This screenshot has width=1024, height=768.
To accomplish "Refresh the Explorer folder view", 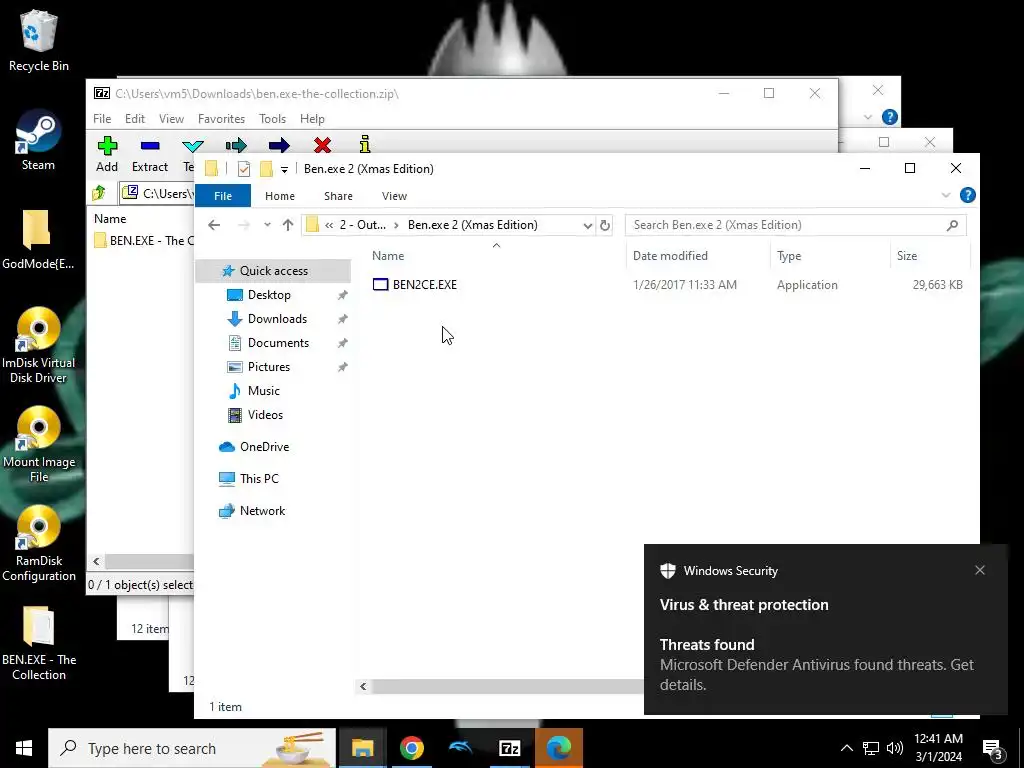I will (605, 225).
